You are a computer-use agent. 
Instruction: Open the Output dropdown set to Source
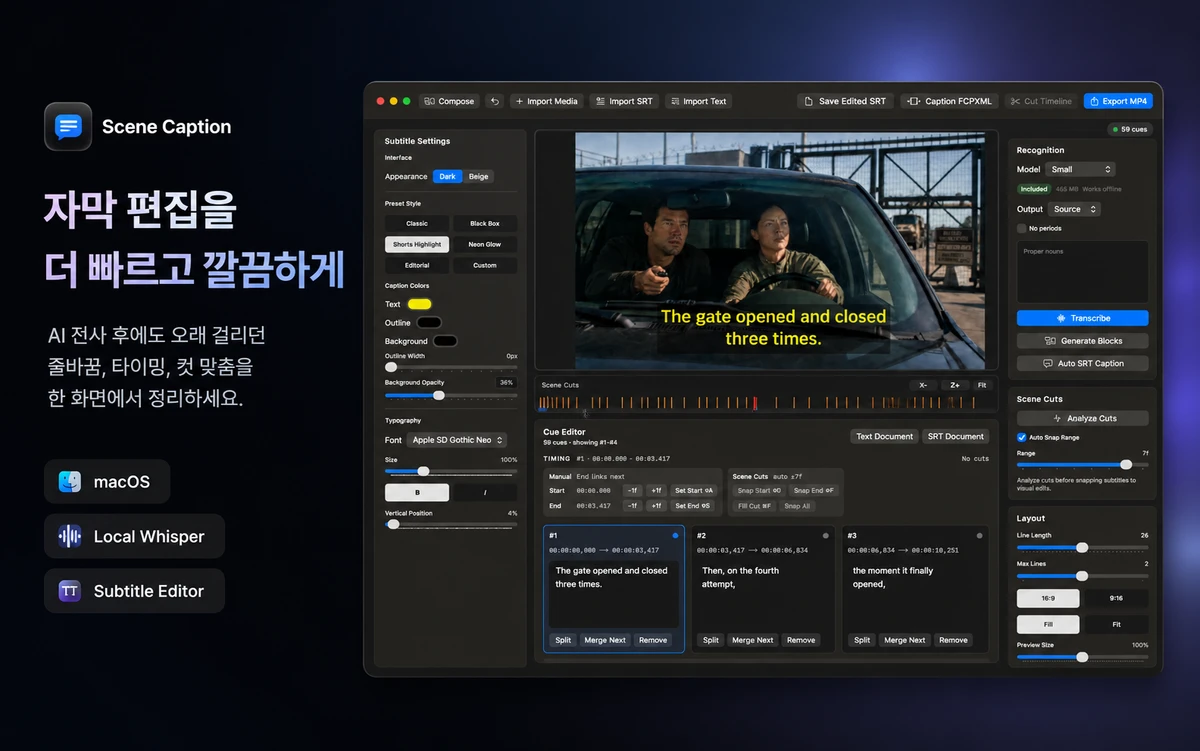coord(1075,209)
